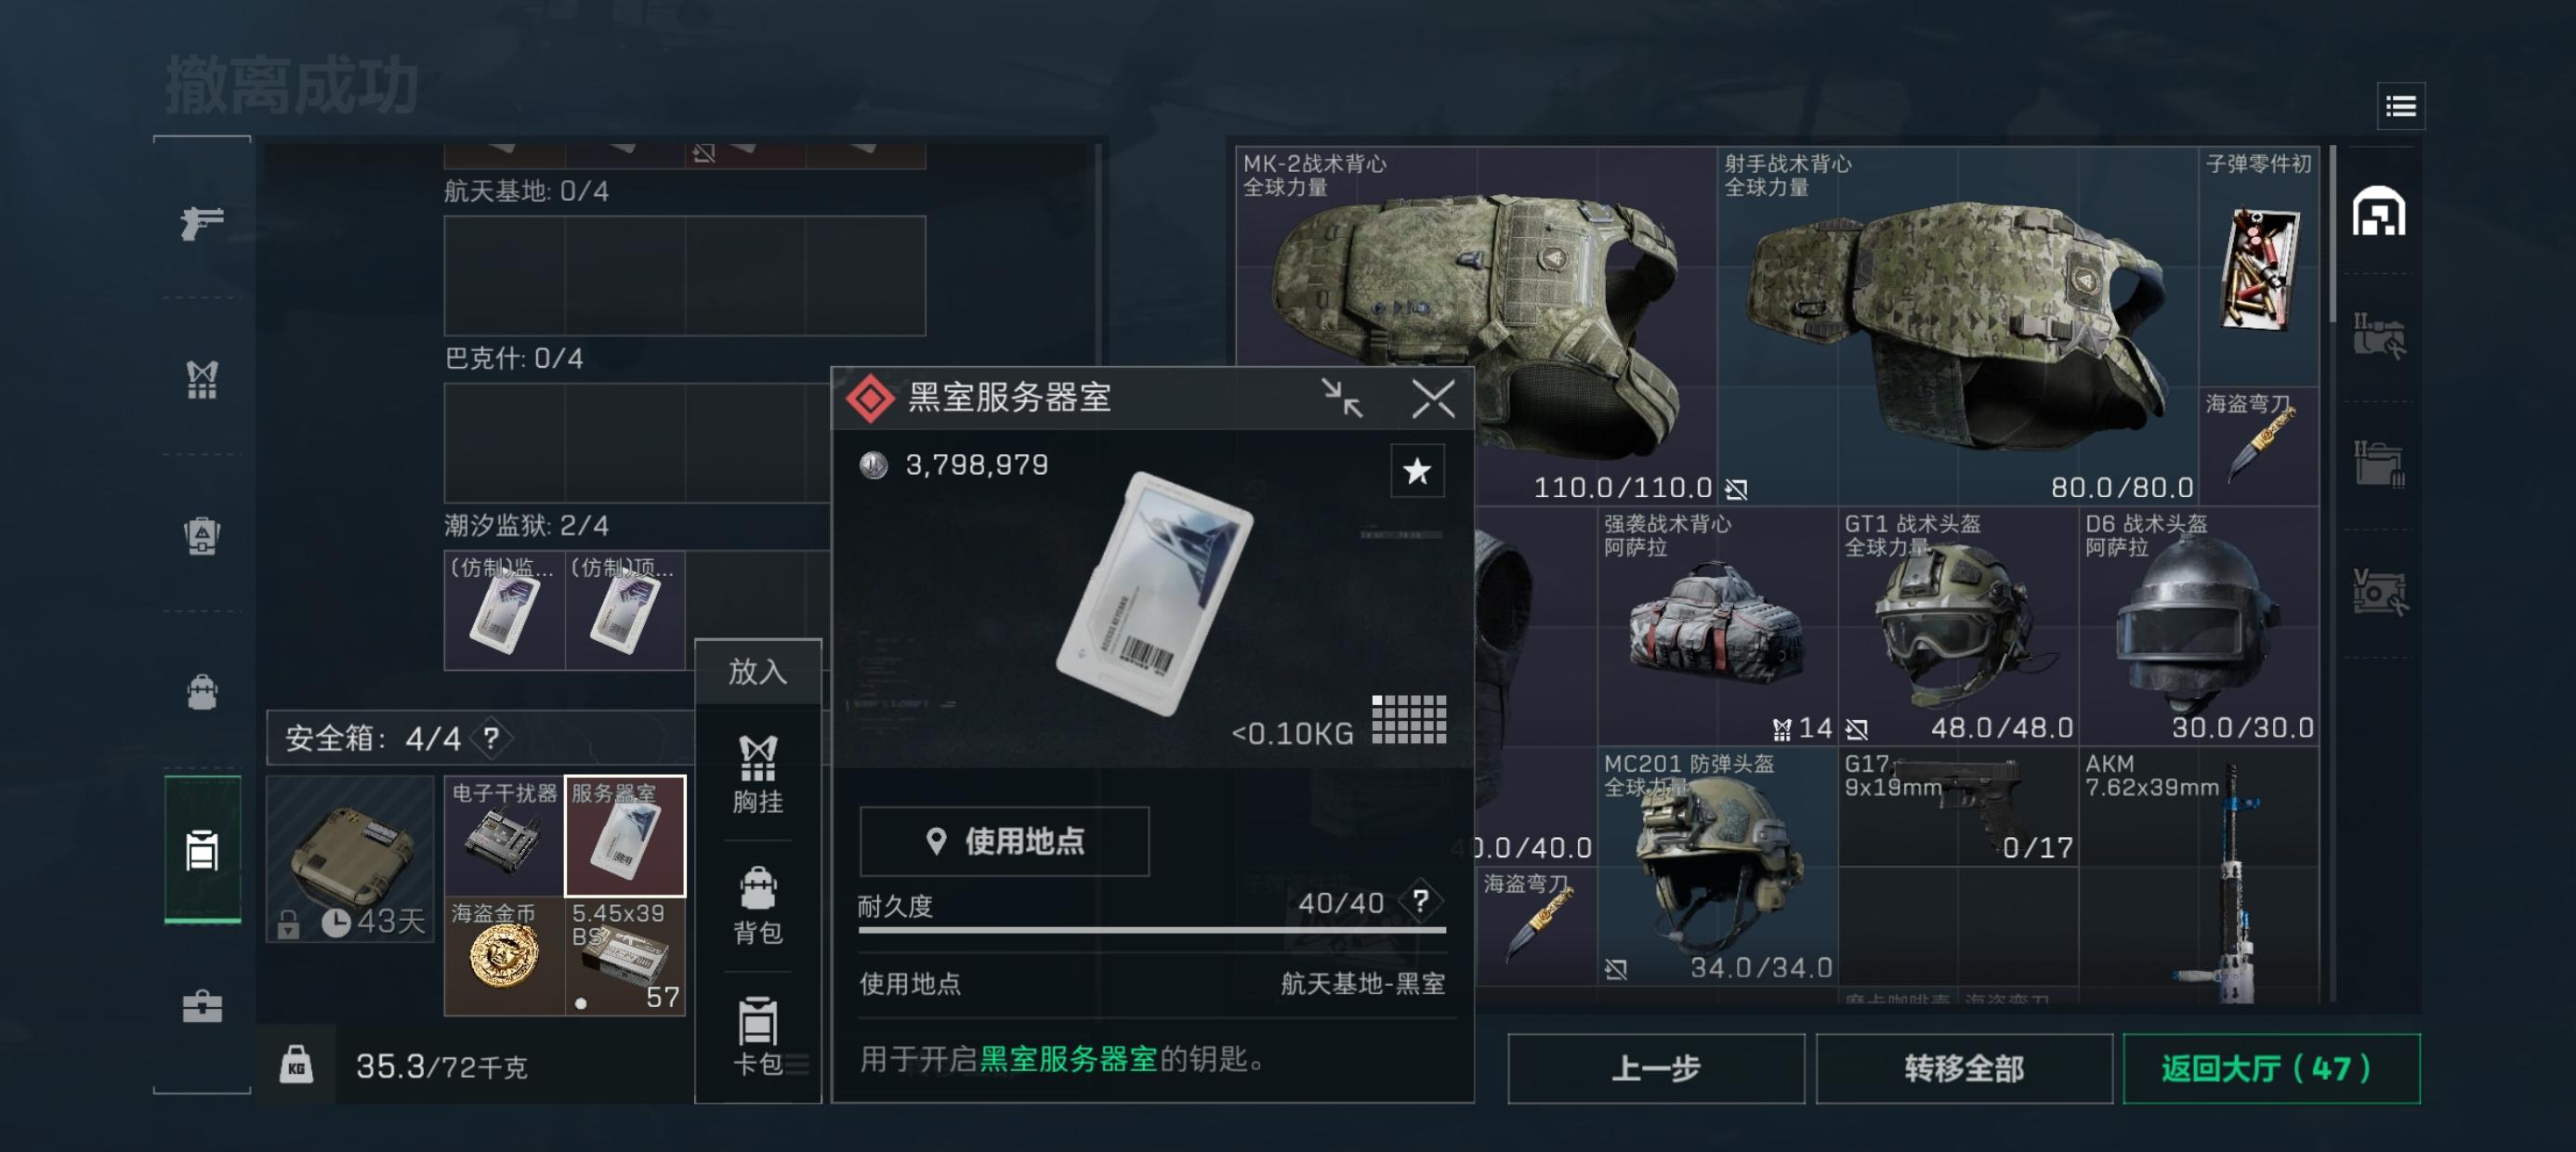Image resolution: width=2576 pixels, height=1152 pixels.
Task: Choose 背包 in the put-in menu
Action: click(x=757, y=905)
